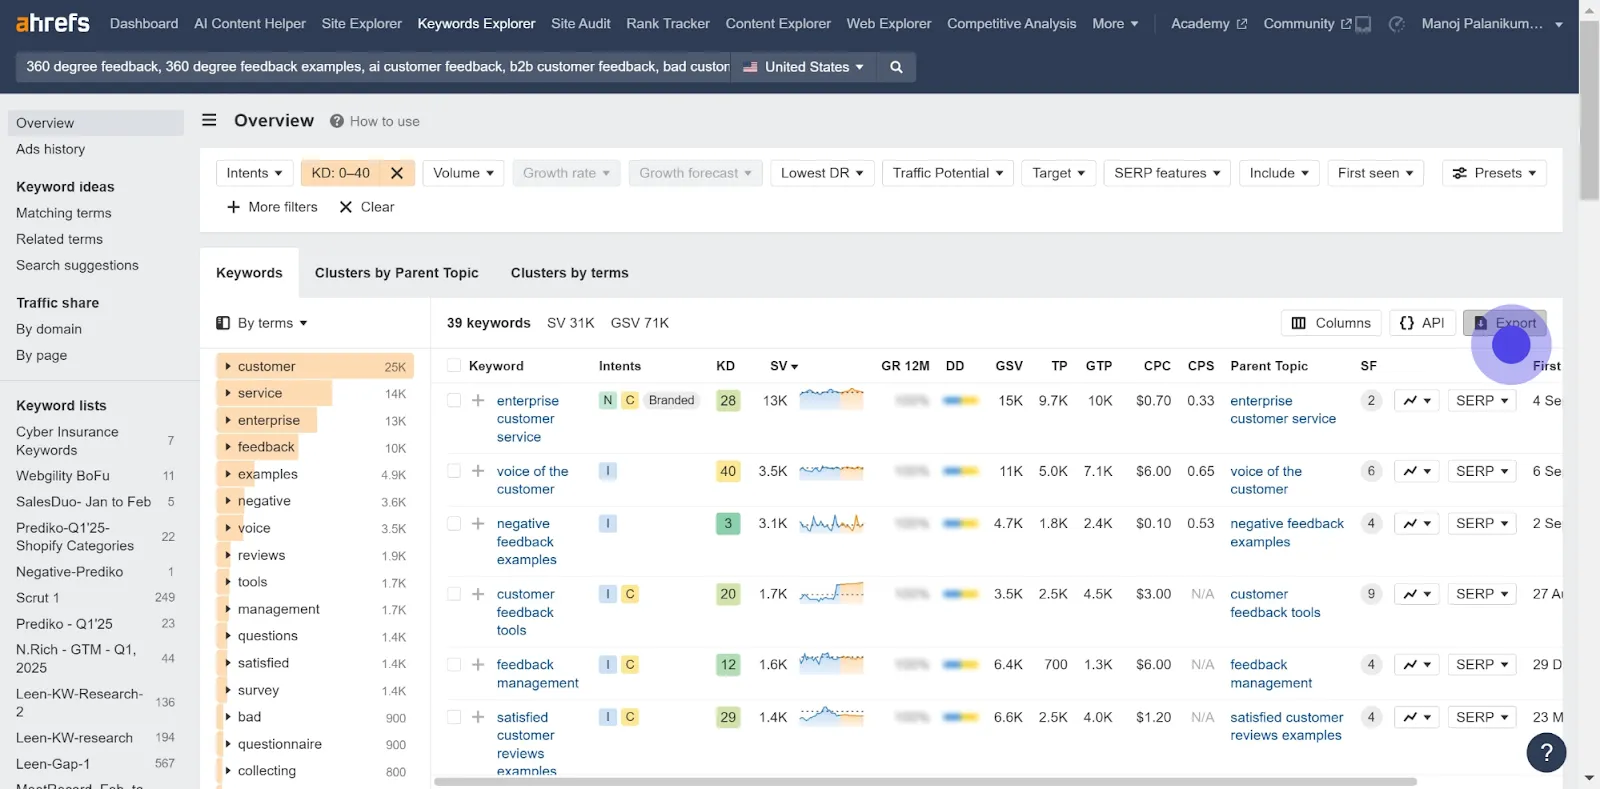Add voice of the customer to list
This screenshot has width=1600, height=789.
(478, 471)
